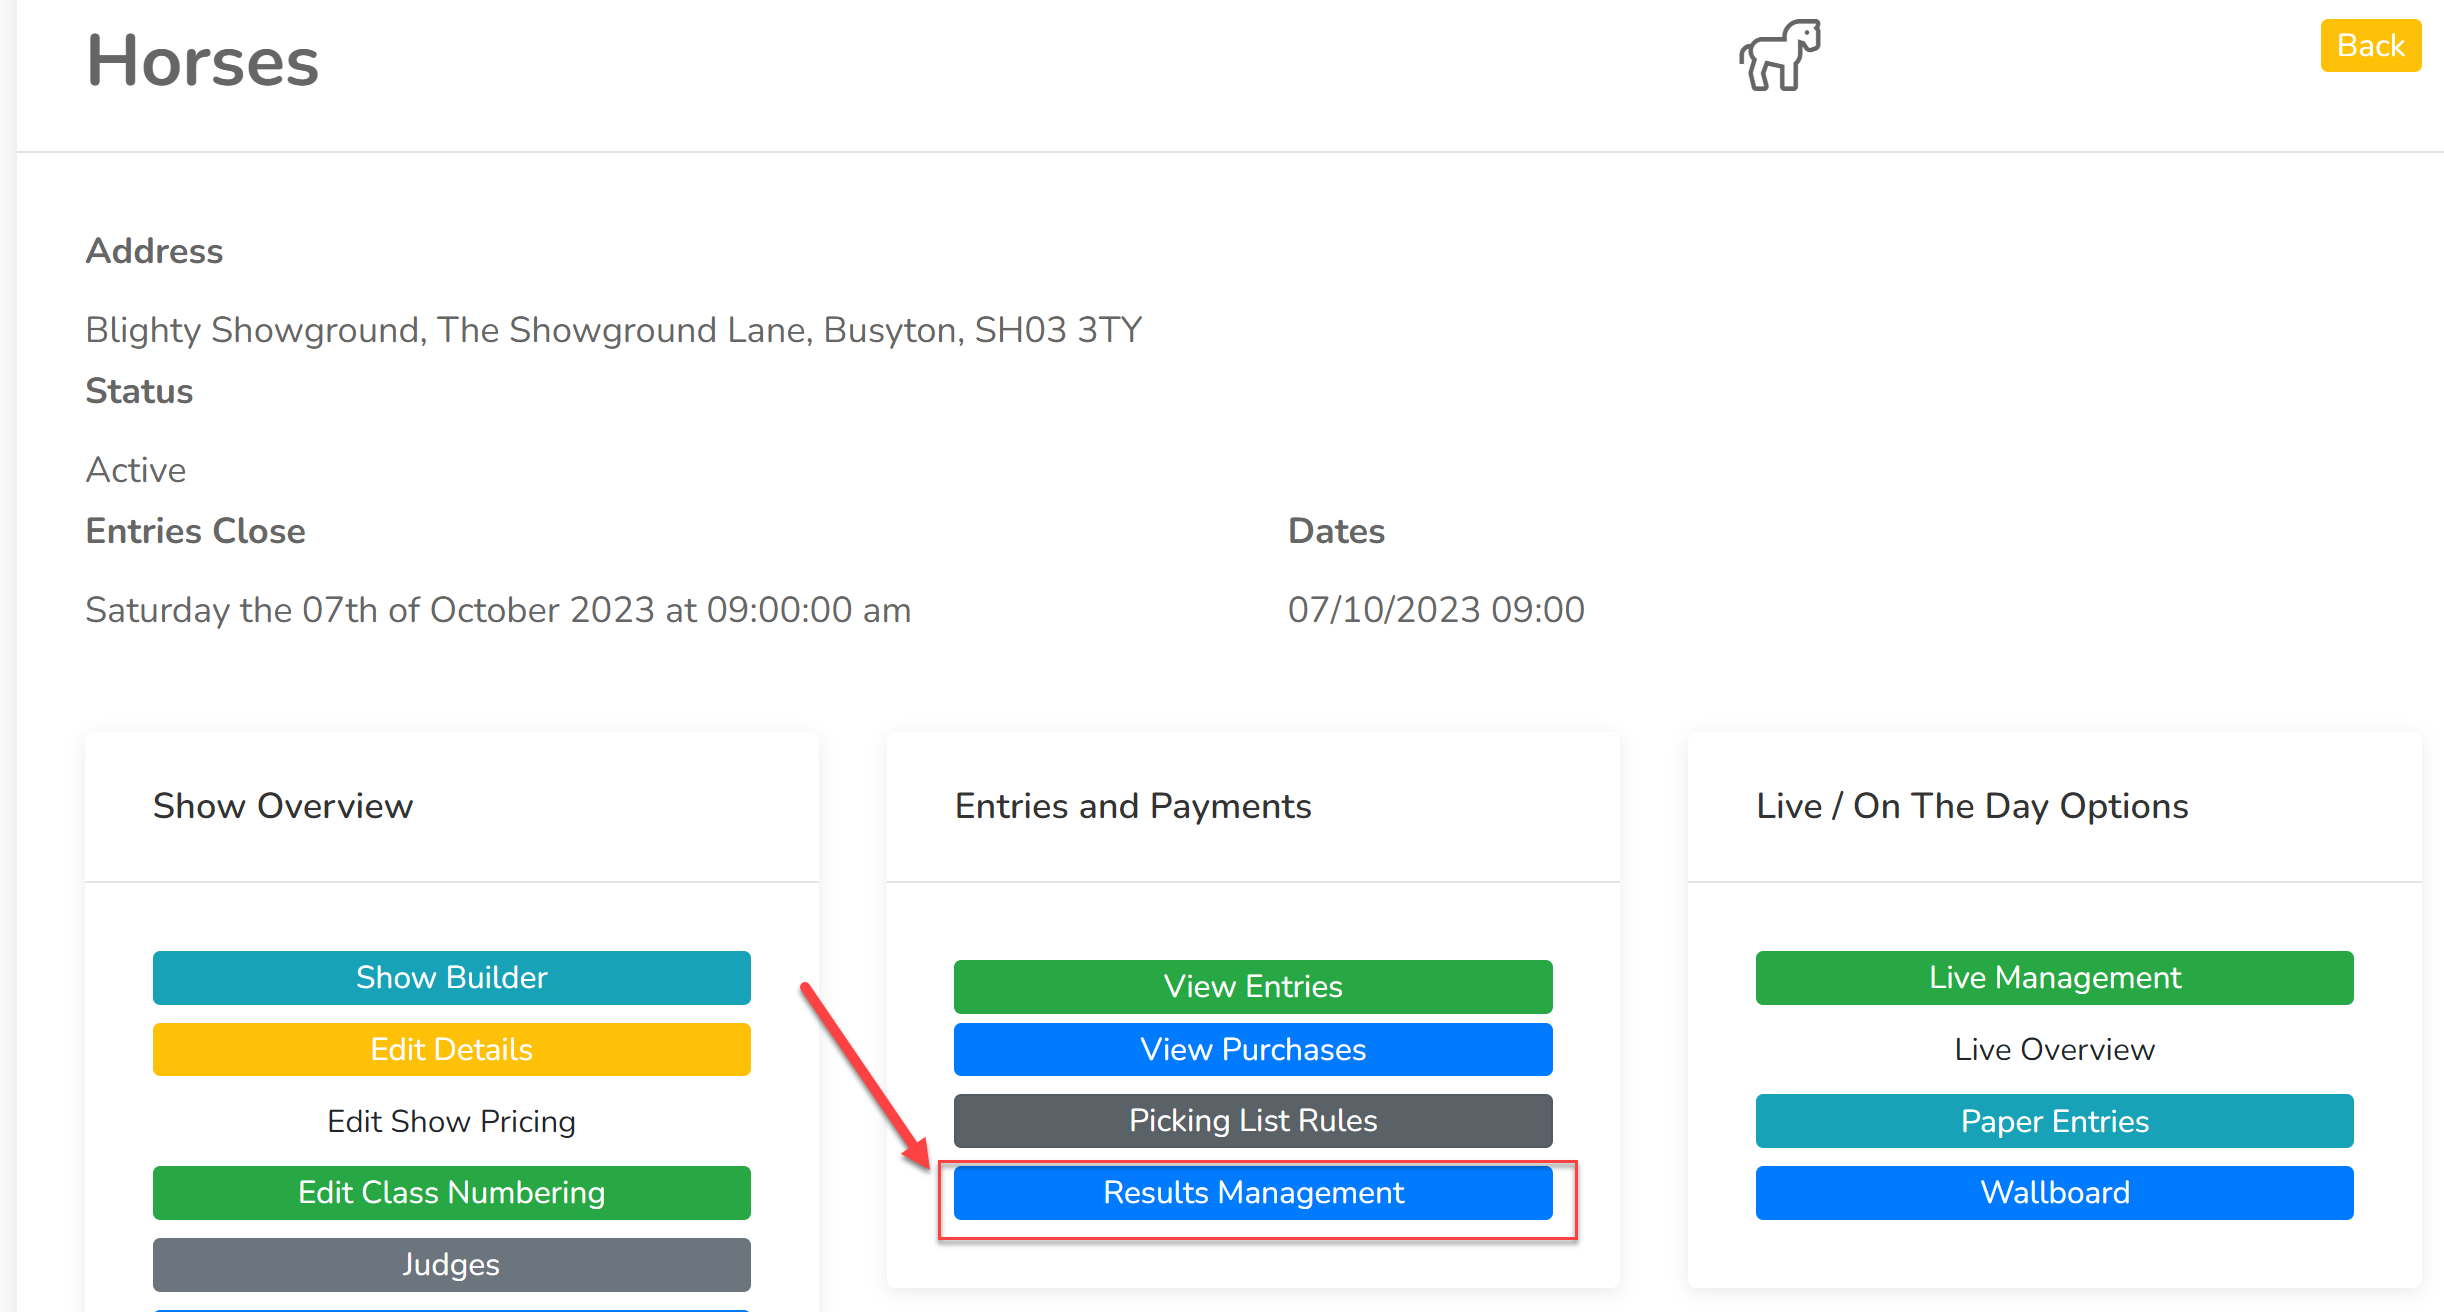2444x1312 pixels.
Task: Click the Horses page title
Action: tap(202, 60)
